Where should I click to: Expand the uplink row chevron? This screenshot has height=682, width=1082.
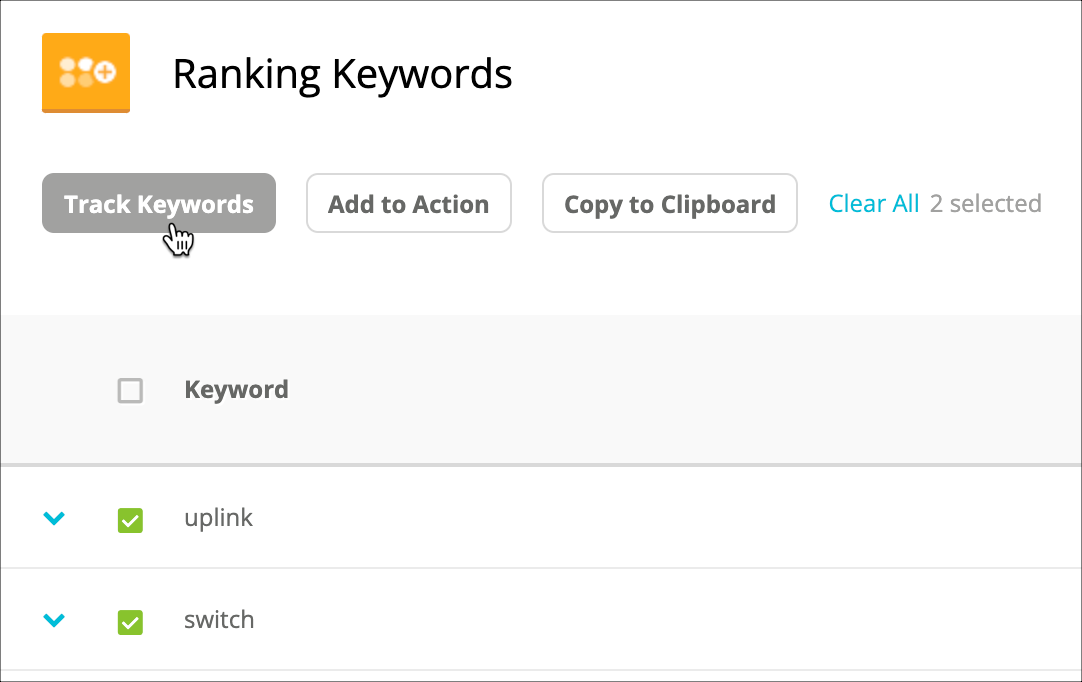[x=54, y=519]
